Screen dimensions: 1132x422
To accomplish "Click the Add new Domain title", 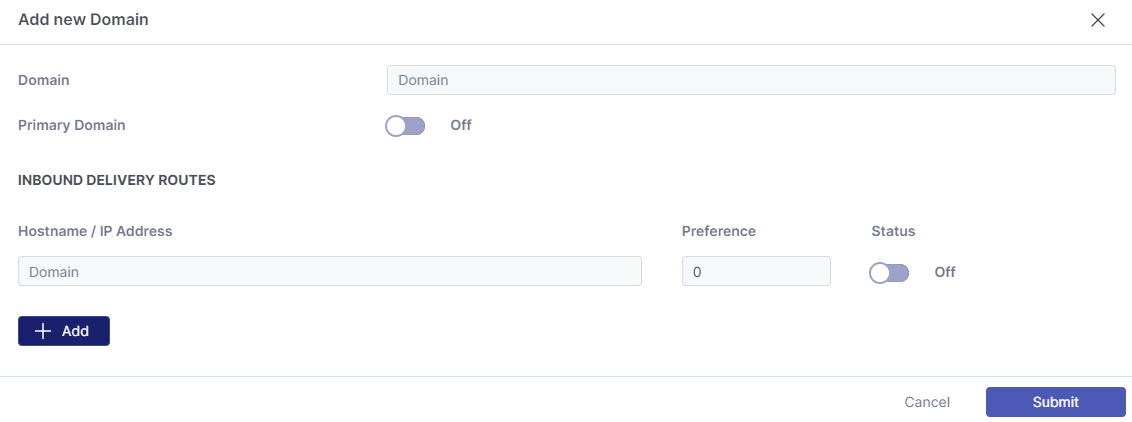I will click(x=84, y=20).
